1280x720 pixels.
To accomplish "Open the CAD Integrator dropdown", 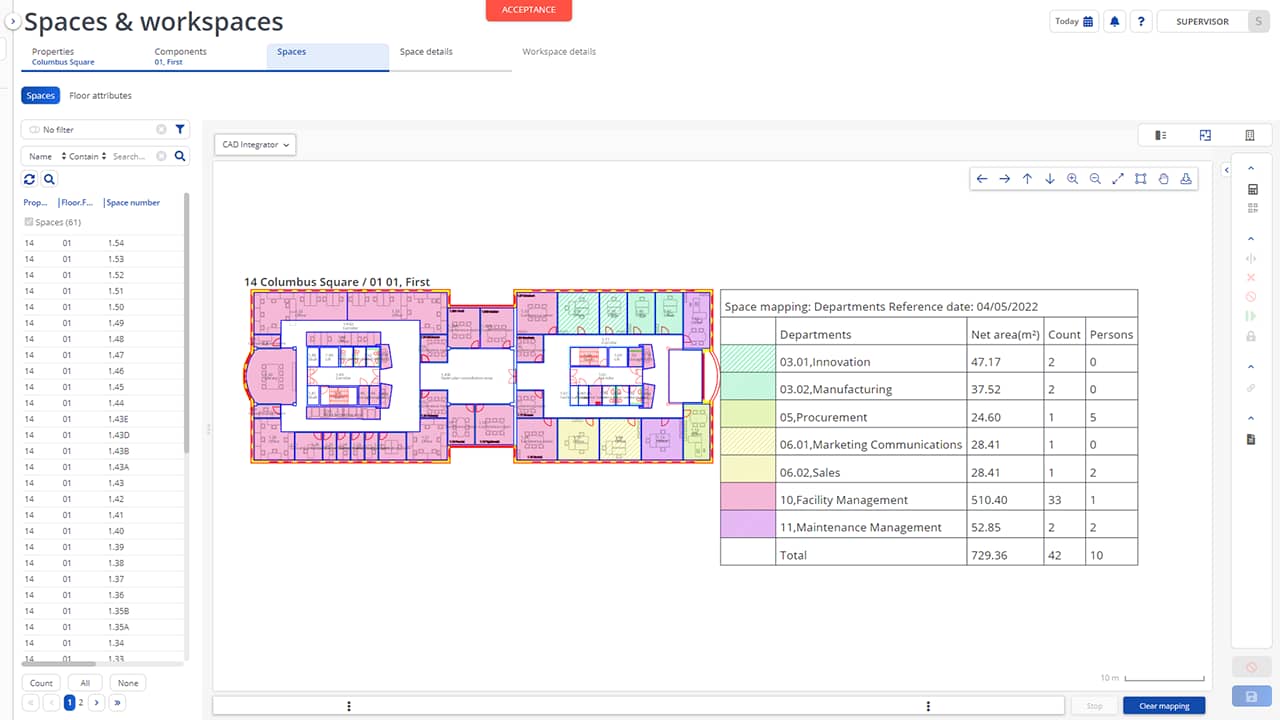I will point(252,144).
